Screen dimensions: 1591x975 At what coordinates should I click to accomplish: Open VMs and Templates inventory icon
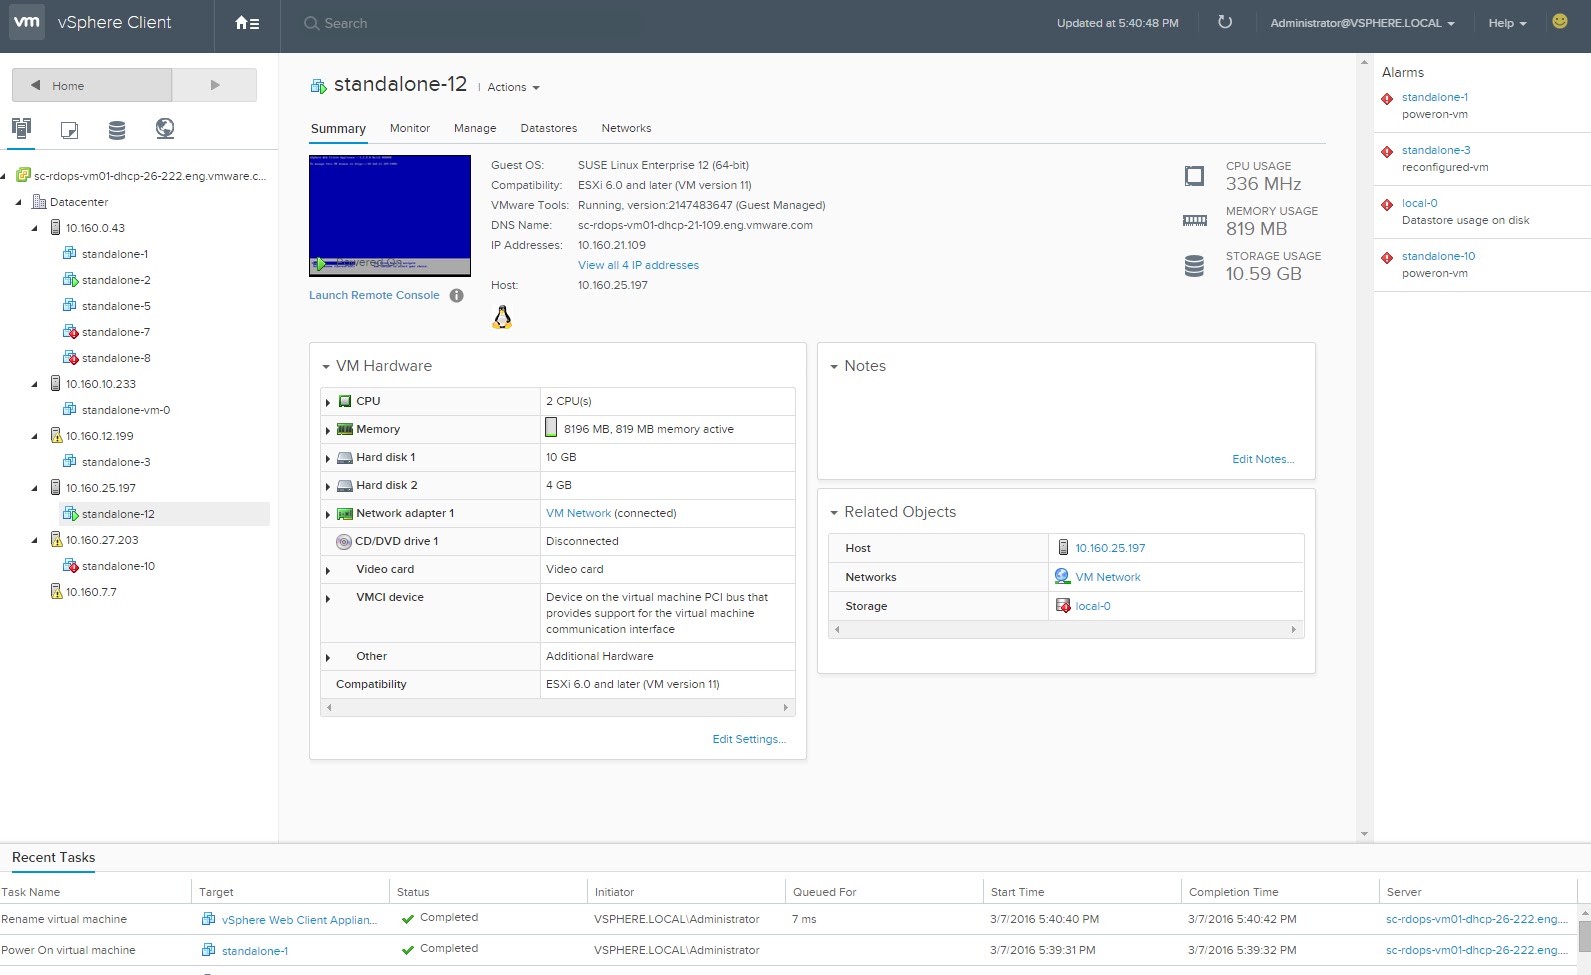[69, 129]
